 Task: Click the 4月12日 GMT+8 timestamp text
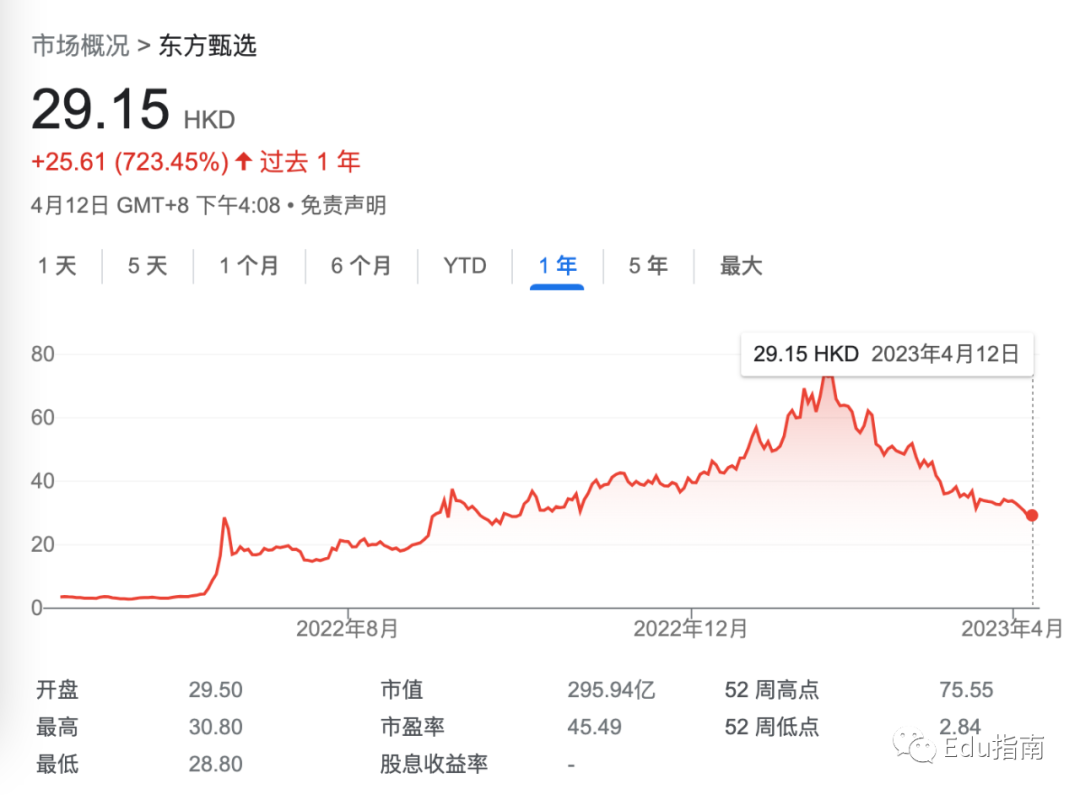pyautogui.click(x=156, y=205)
